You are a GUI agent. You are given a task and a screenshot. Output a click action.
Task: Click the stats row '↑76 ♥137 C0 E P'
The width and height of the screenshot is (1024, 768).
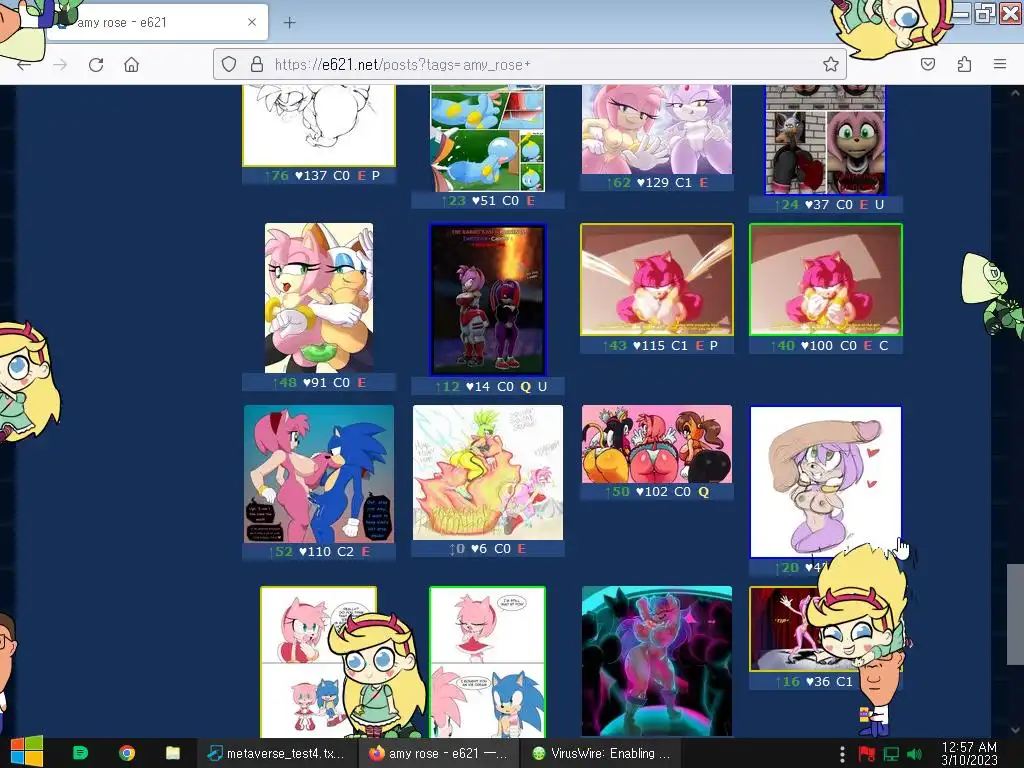[319, 176]
